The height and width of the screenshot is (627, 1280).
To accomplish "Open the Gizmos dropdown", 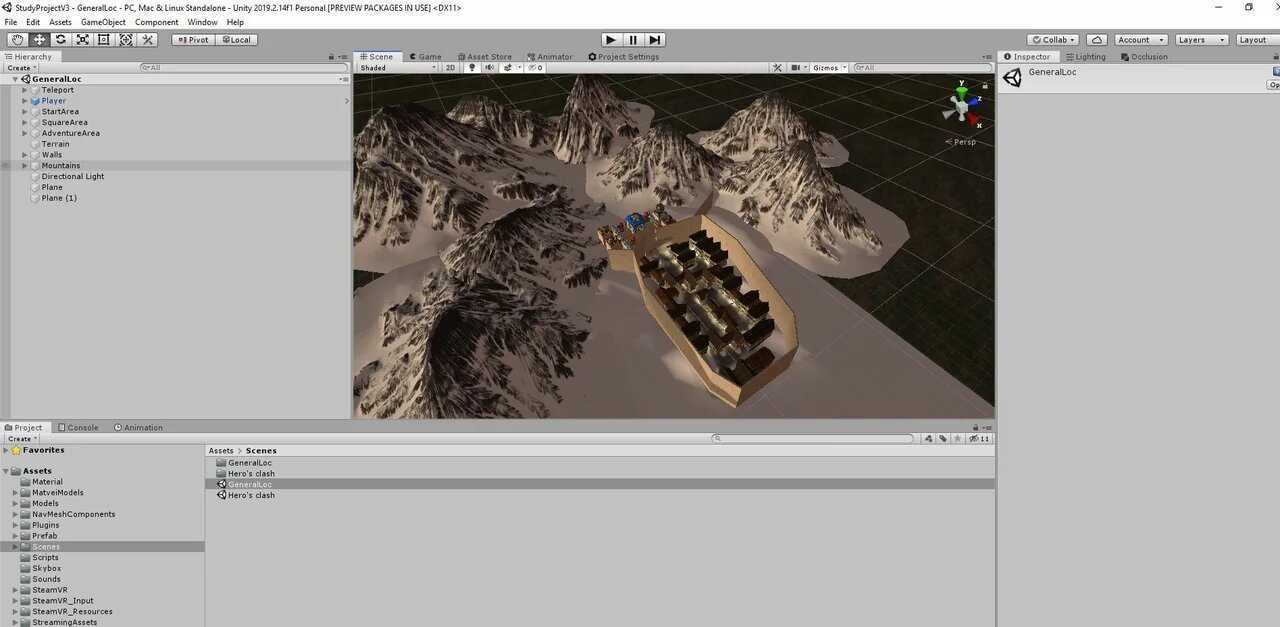I will point(829,68).
